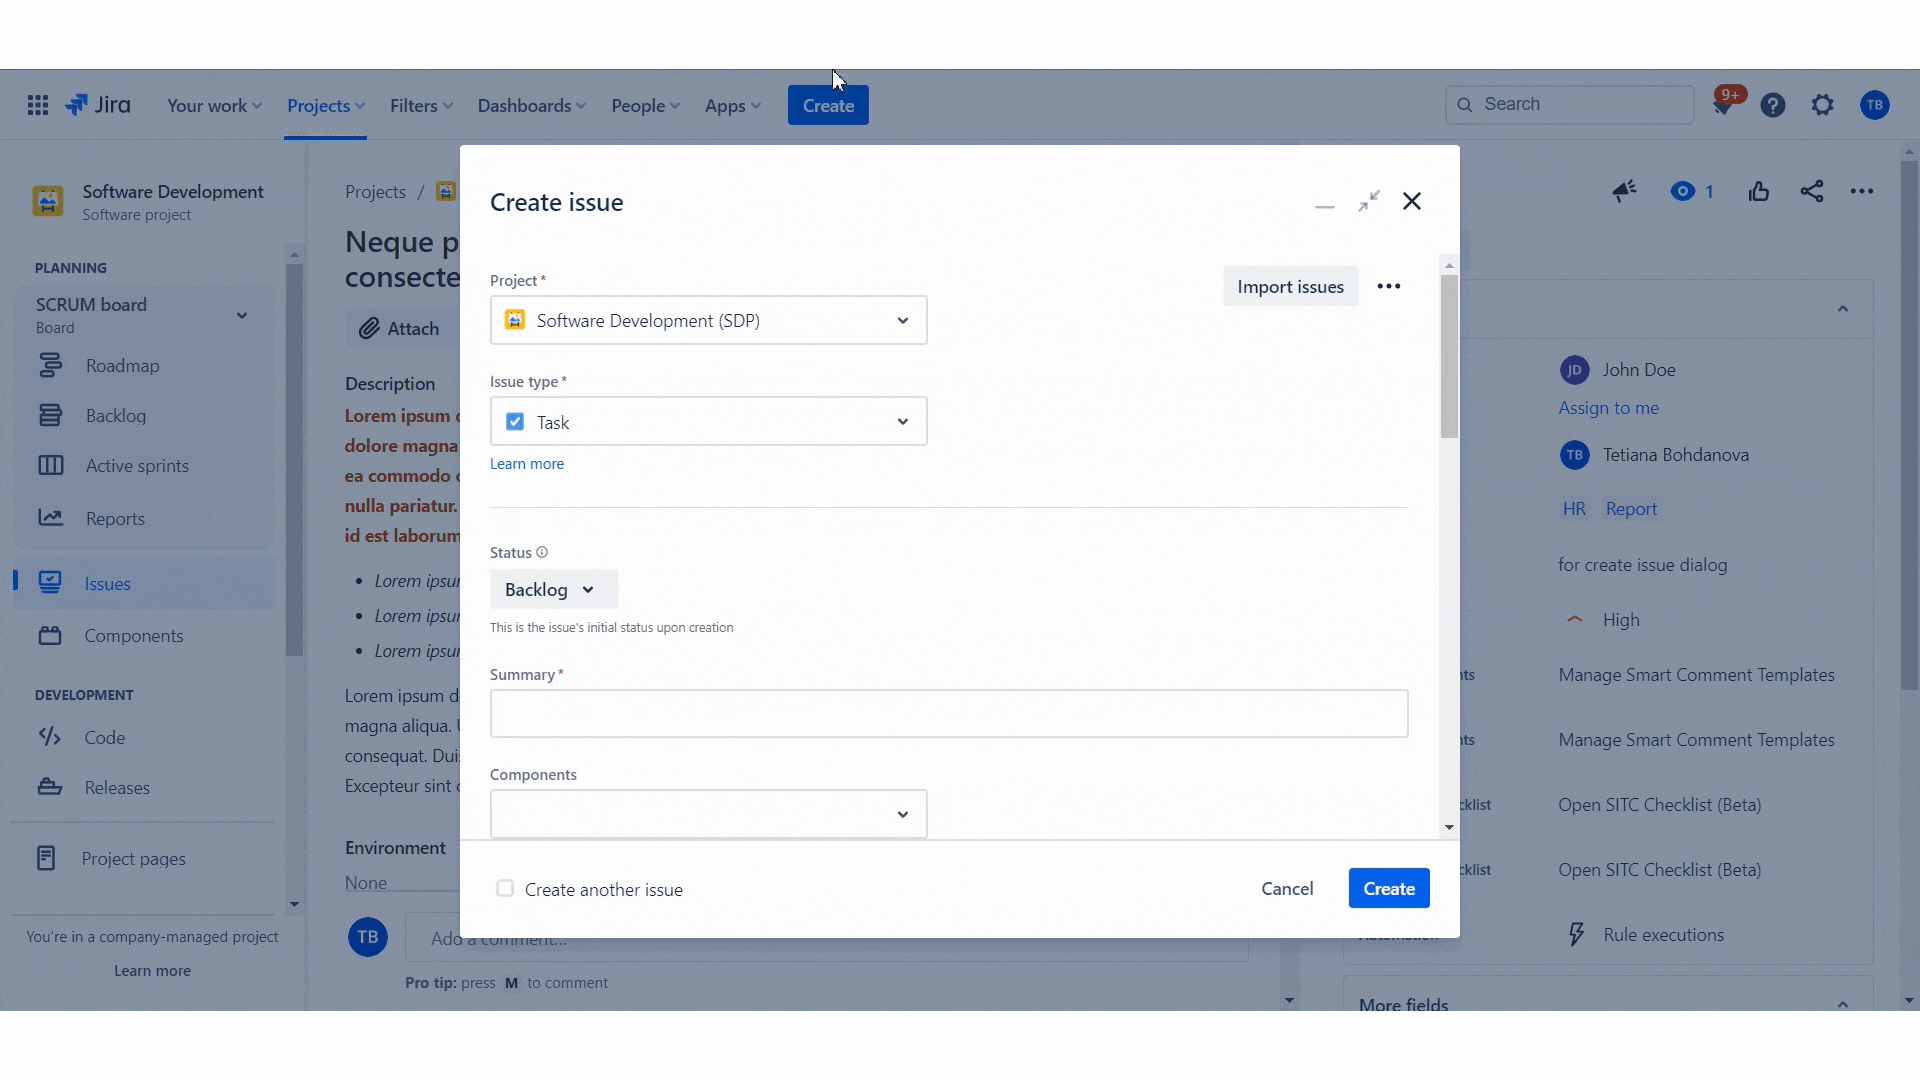Click the thumbs up vote icon
Screen dimensions: 1920x1080
pos(1759,191)
